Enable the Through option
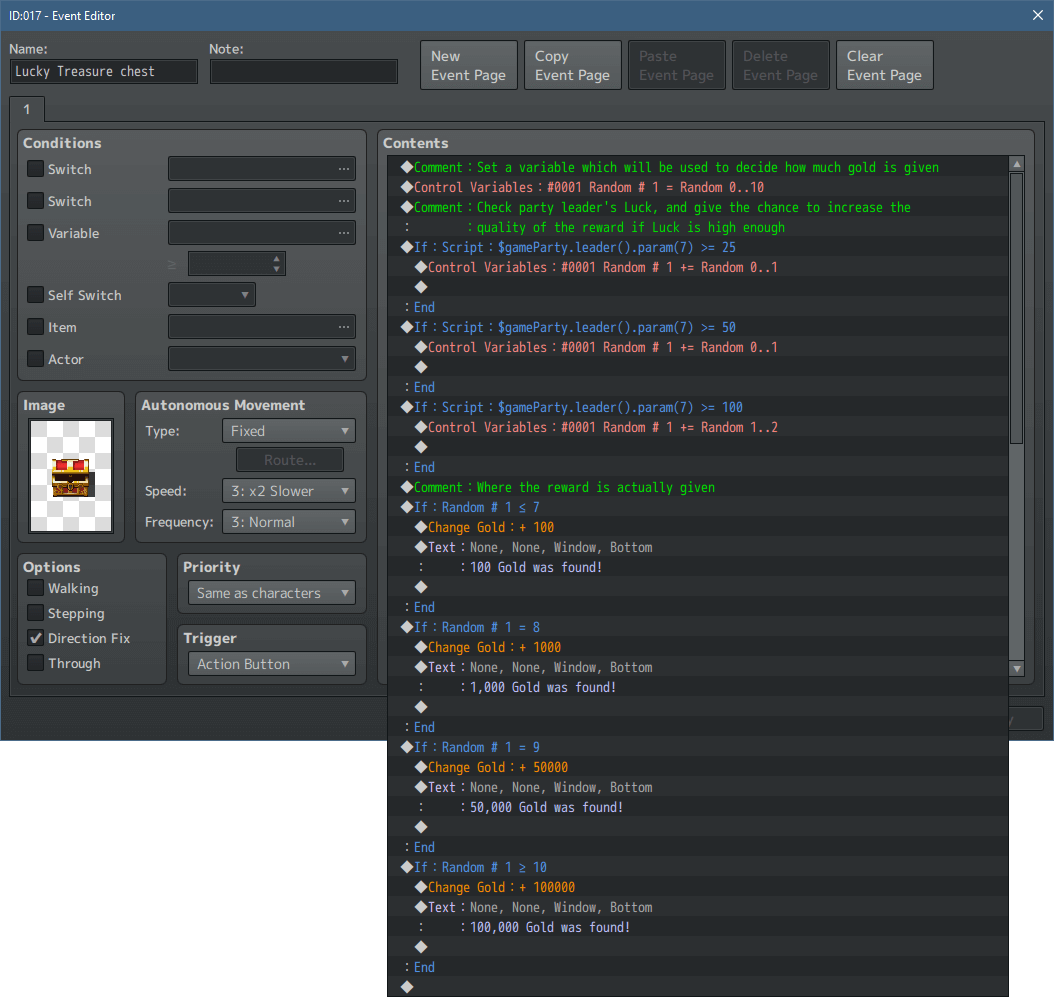This screenshot has height=1000, width=1054. pyautogui.click(x=34, y=663)
